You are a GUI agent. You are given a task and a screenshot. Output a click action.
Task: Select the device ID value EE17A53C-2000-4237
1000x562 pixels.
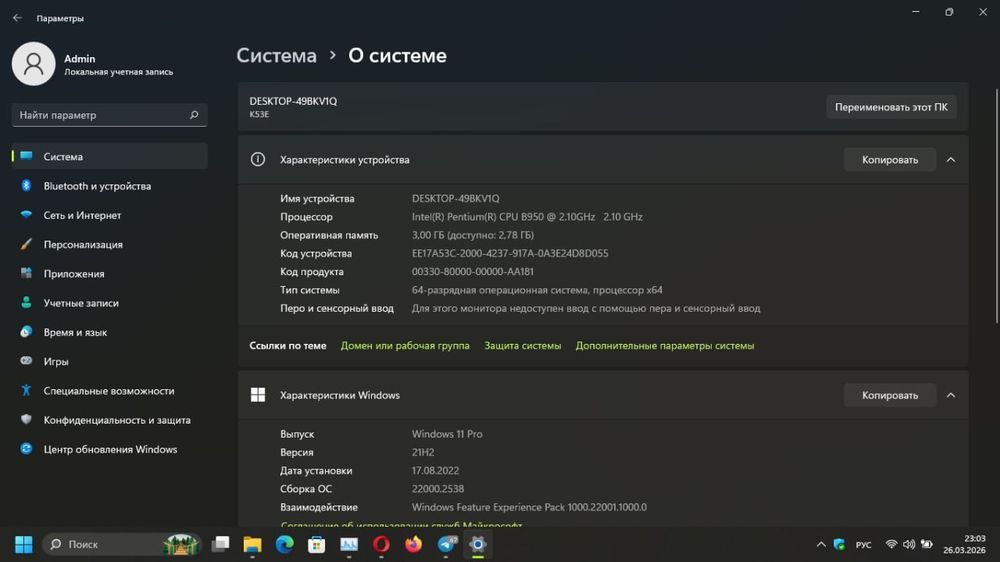point(510,253)
